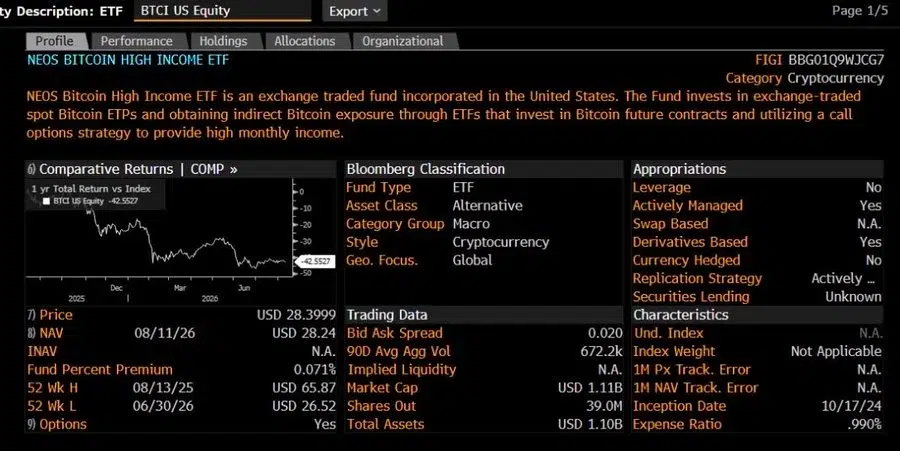
Task: Click 52 Wk H value USD 65.87
Action: coord(304,388)
